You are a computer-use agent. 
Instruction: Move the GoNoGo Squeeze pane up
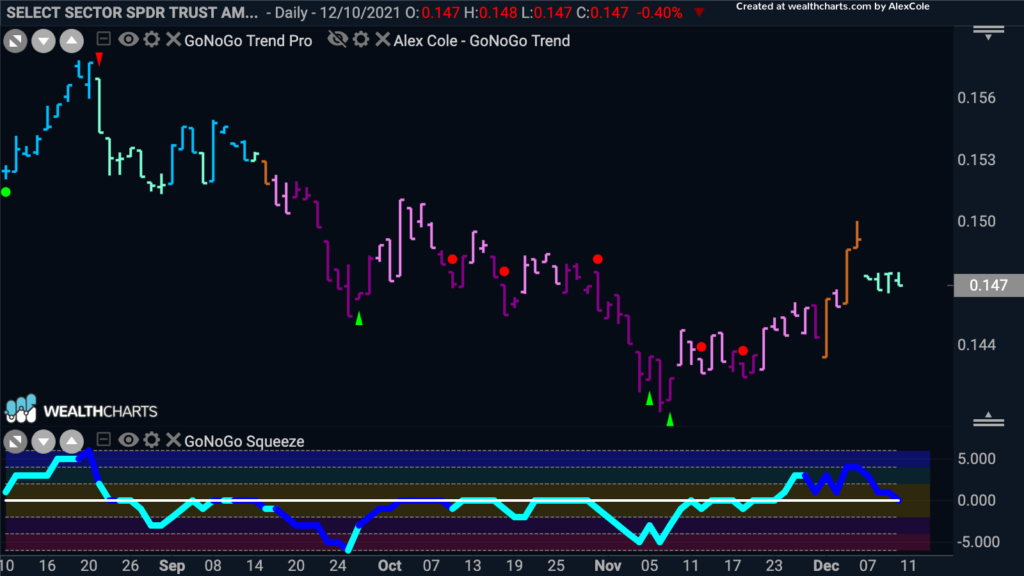[71, 441]
